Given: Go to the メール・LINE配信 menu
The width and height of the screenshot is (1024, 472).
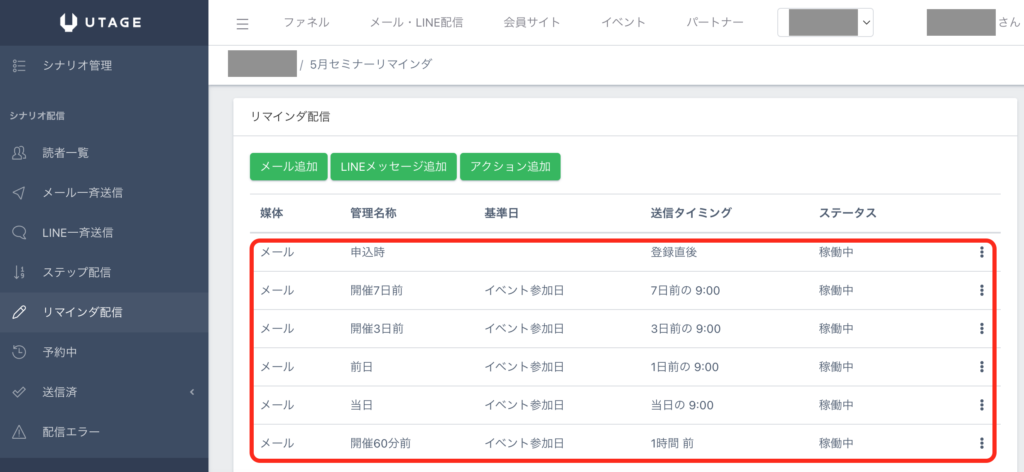Looking at the screenshot, I should pos(423,23).
